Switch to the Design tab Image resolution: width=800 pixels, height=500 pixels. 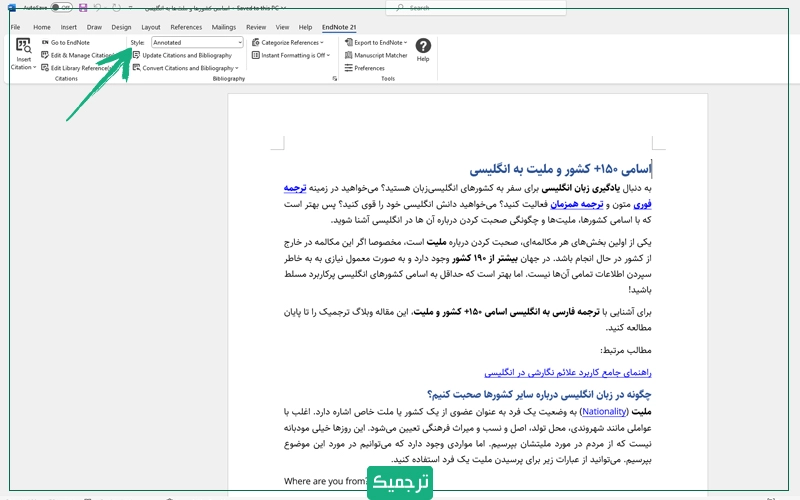[121, 27]
